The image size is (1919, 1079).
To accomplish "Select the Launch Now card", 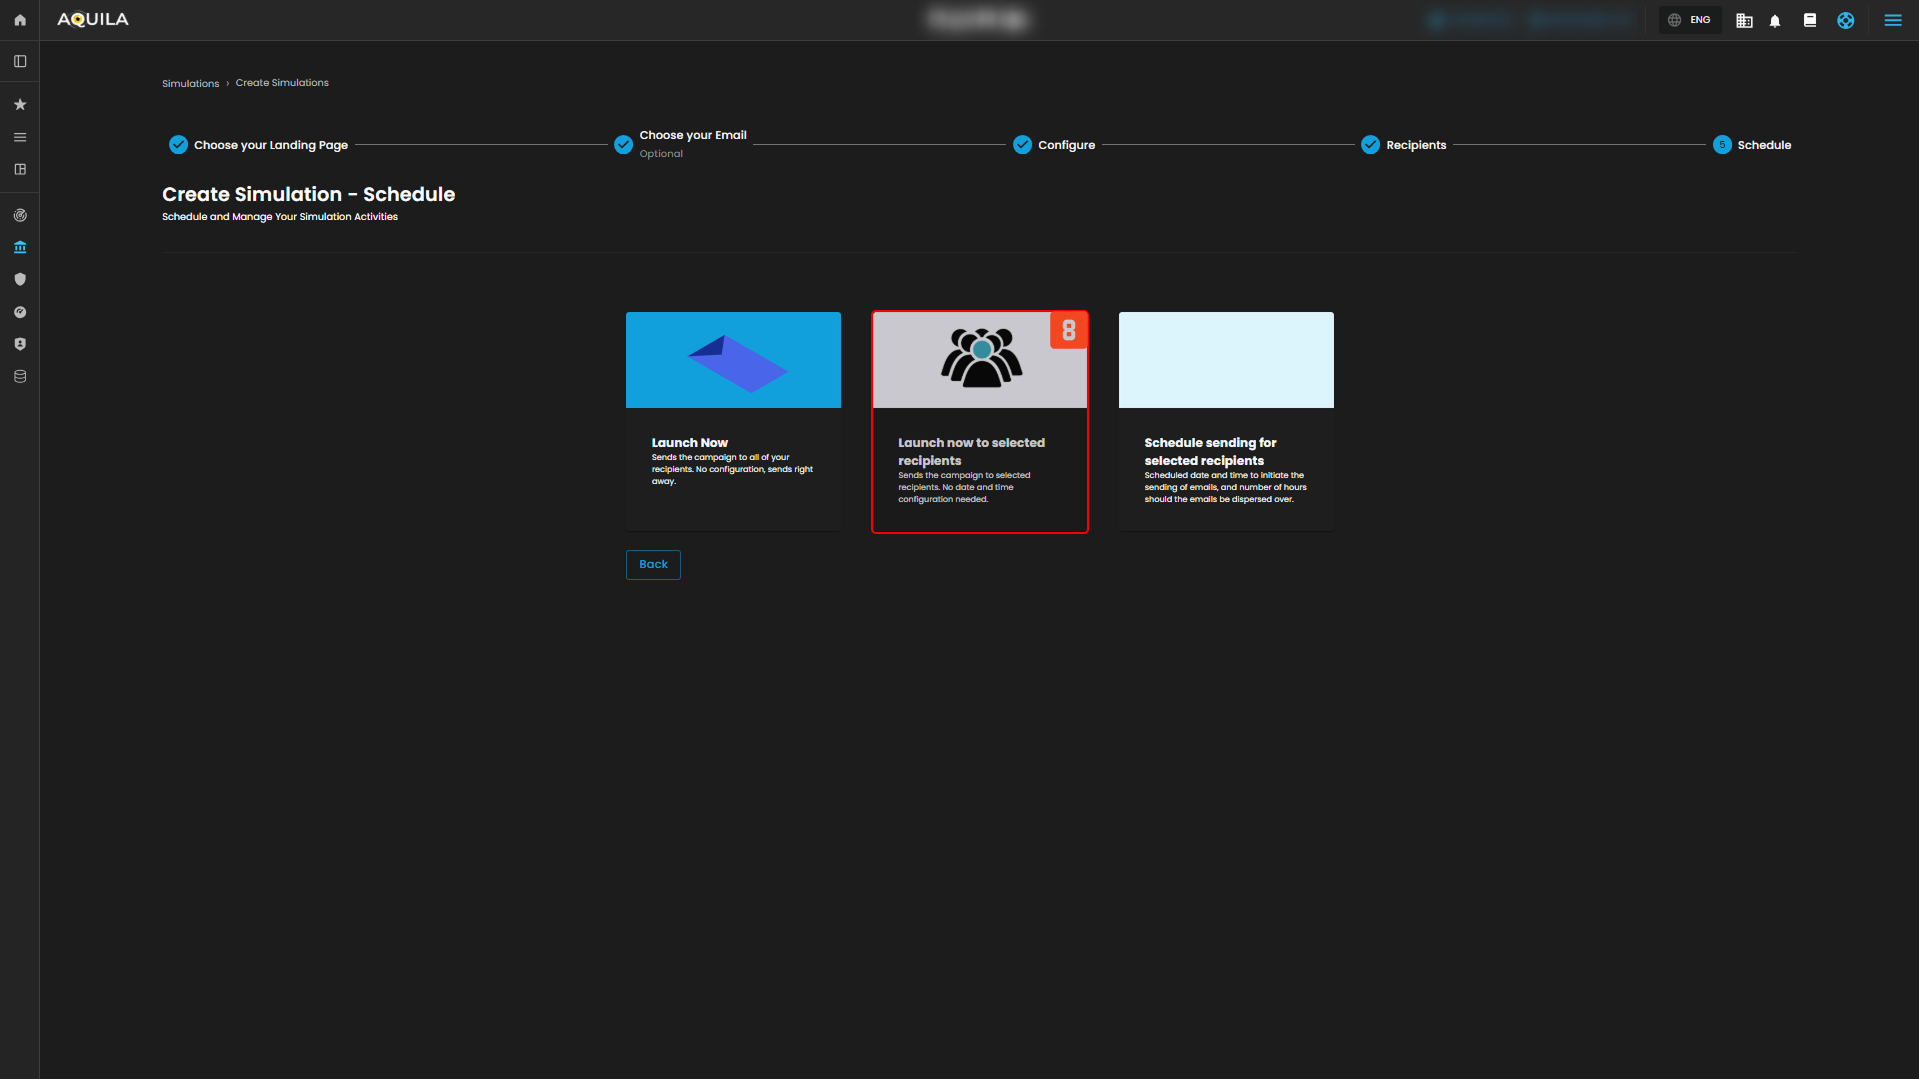I will pyautogui.click(x=733, y=421).
